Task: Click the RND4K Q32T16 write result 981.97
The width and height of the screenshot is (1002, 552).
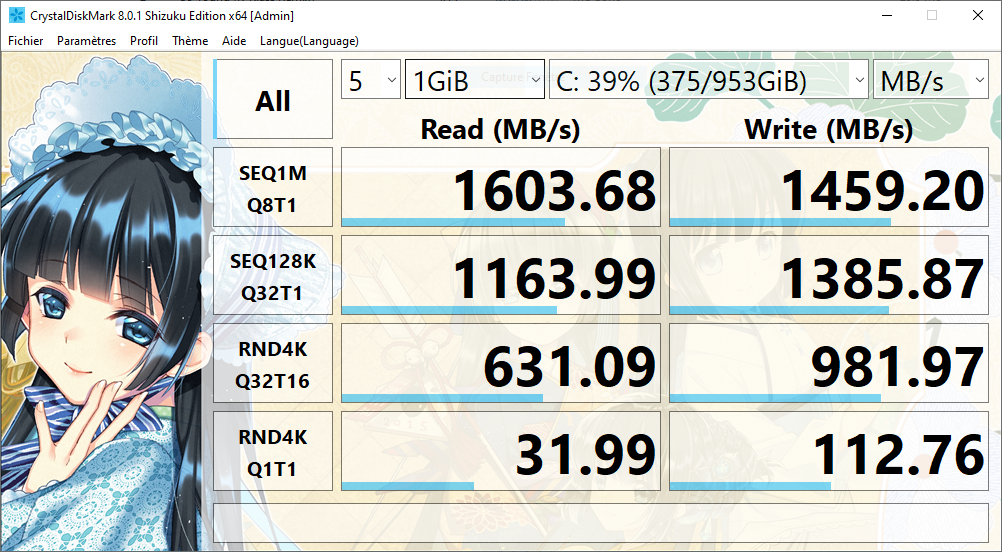Action: (x=829, y=364)
